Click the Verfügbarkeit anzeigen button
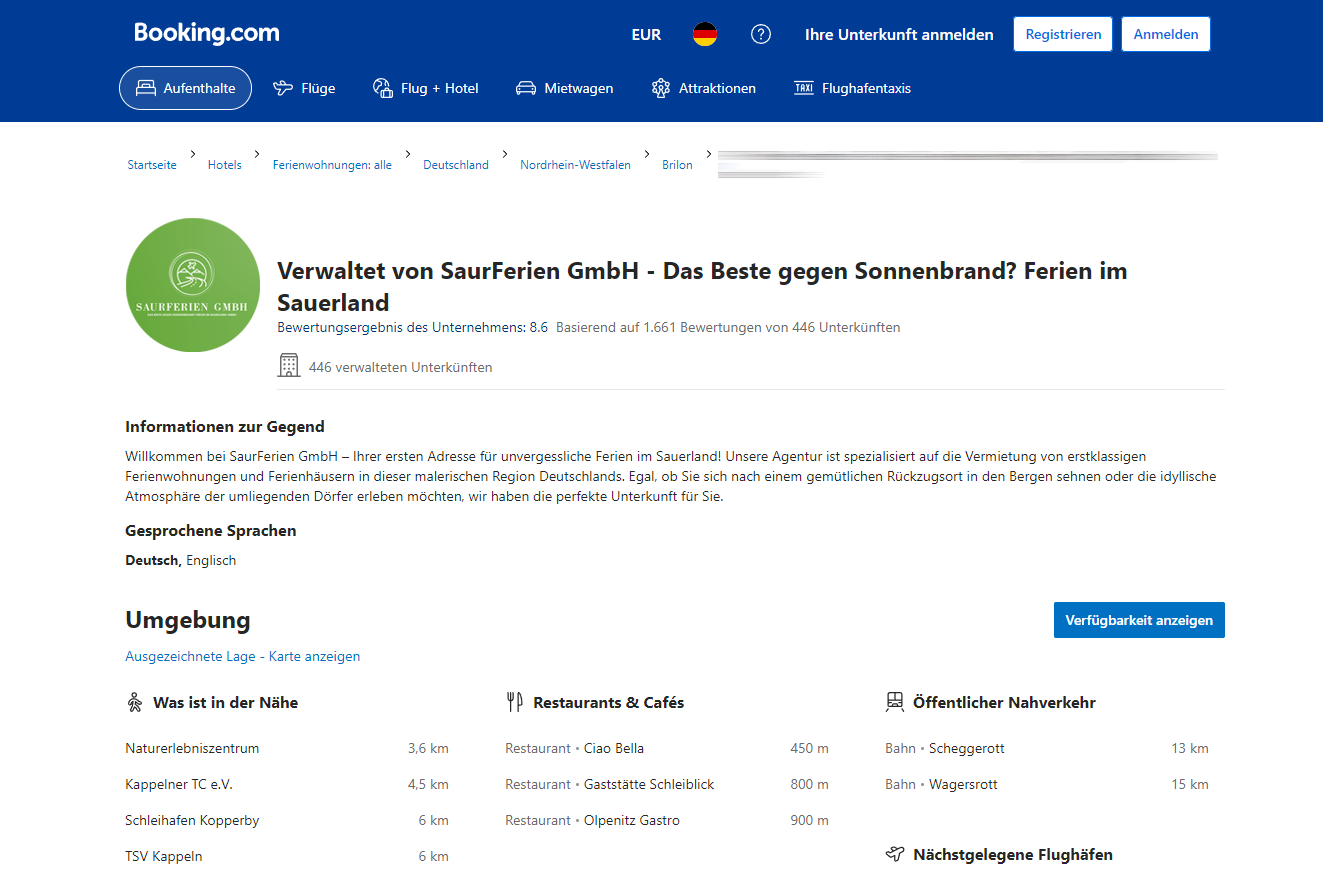 pos(1139,620)
